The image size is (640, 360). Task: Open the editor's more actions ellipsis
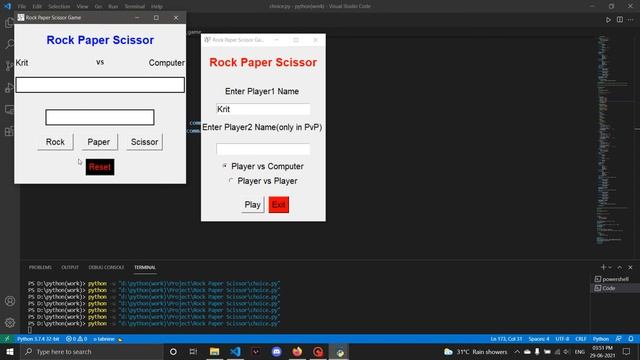(631, 20)
